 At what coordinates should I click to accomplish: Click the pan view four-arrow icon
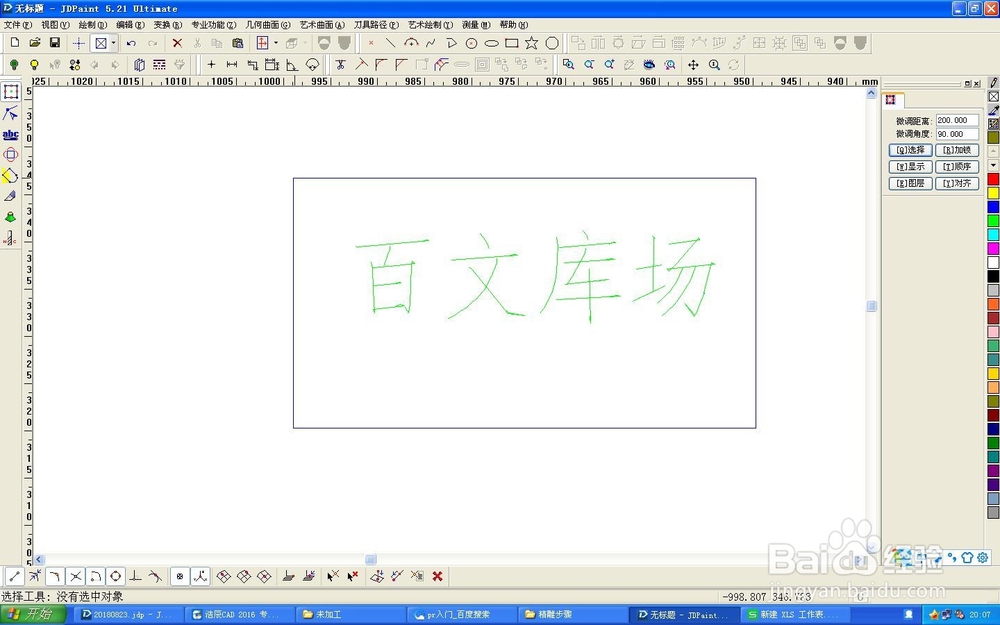point(693,64)
